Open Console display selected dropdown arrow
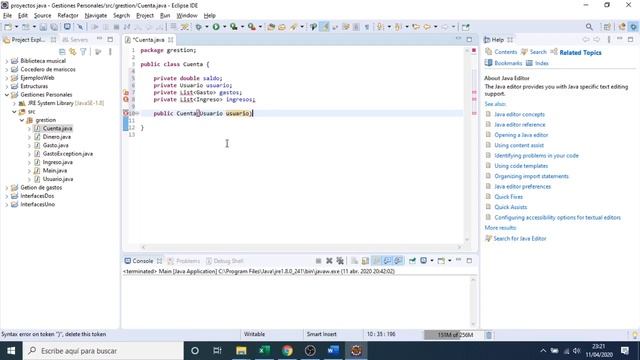This screenshot has height=360, width=640. [432, 261]
